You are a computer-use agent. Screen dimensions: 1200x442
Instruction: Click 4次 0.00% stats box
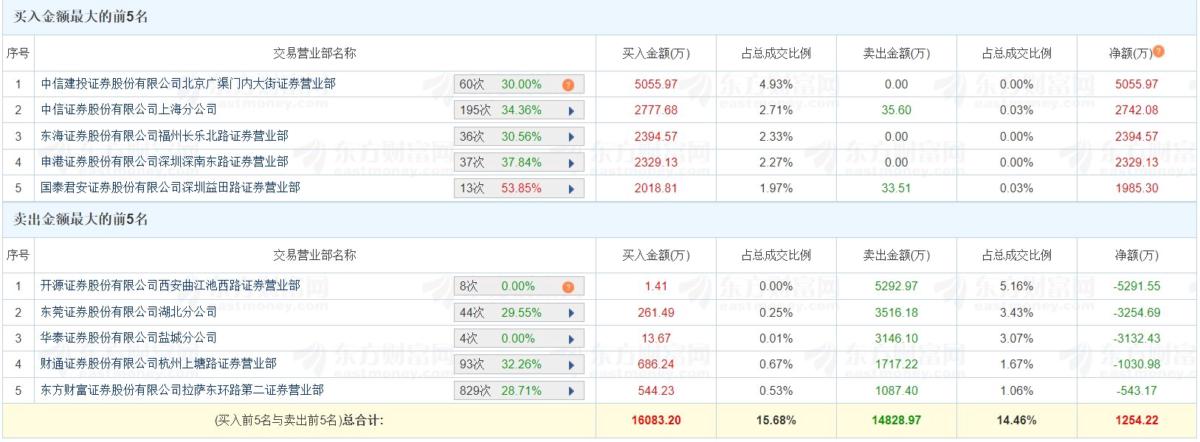tap(519, 338)
